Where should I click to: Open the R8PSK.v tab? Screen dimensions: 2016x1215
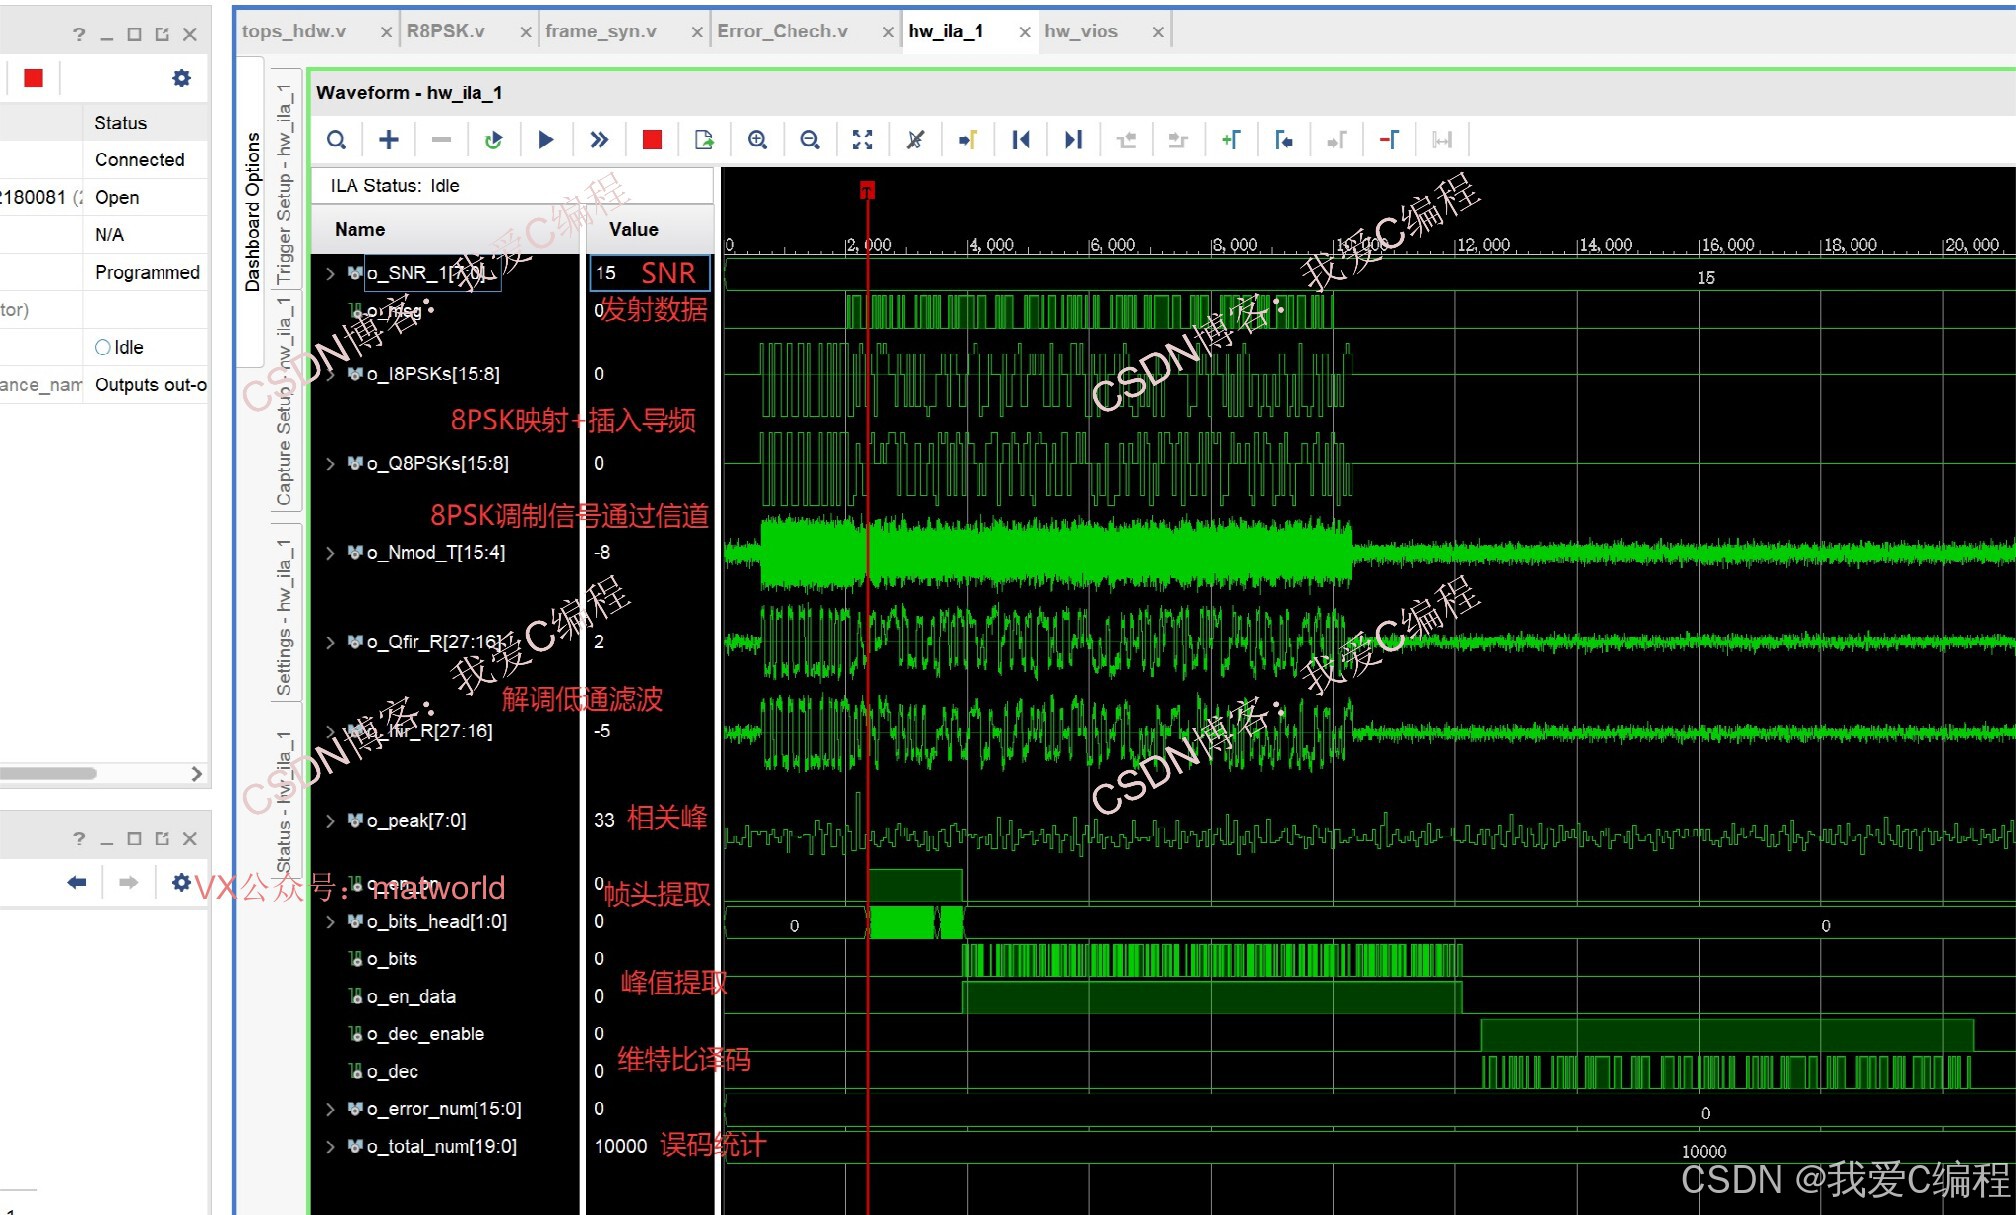coord(446,31)
